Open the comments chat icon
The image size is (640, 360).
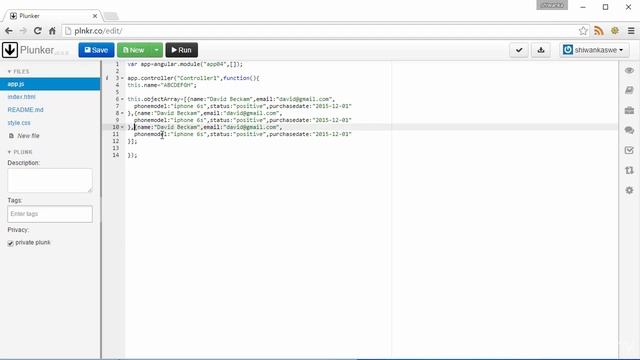click(x=629, y=130)
